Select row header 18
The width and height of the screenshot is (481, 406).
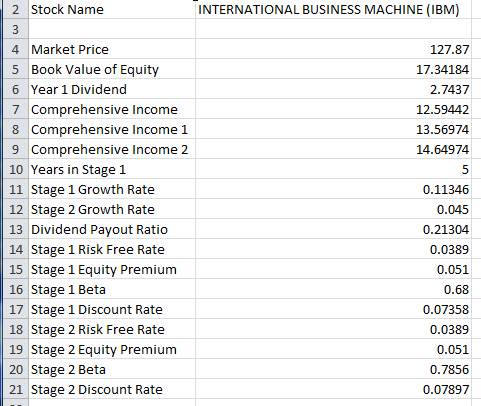tap(15, 329)
